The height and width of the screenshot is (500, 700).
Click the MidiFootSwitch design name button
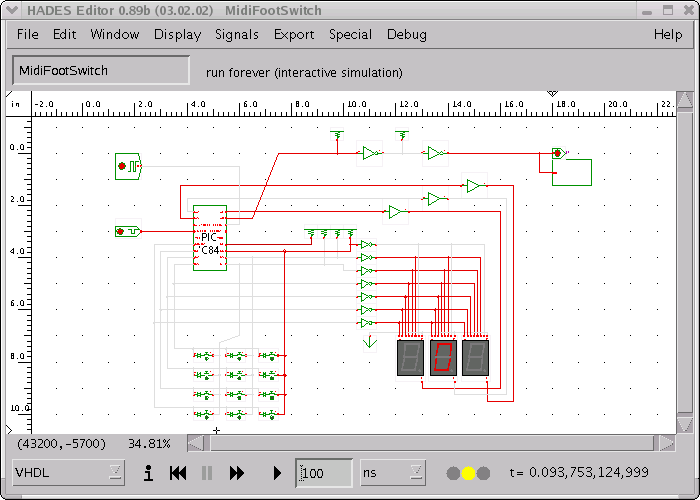point(100,71)
